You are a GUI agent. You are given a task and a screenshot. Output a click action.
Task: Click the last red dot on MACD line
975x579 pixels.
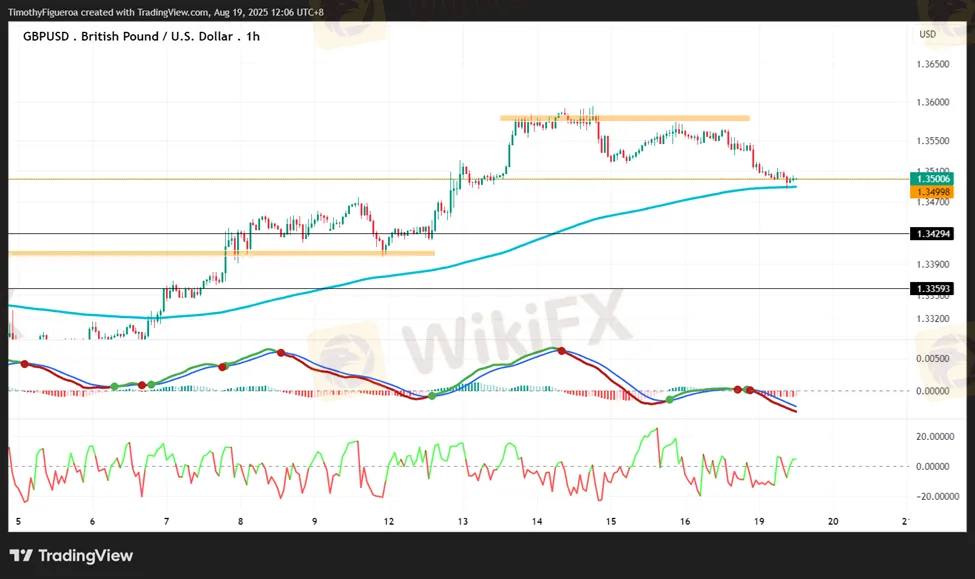748,389
